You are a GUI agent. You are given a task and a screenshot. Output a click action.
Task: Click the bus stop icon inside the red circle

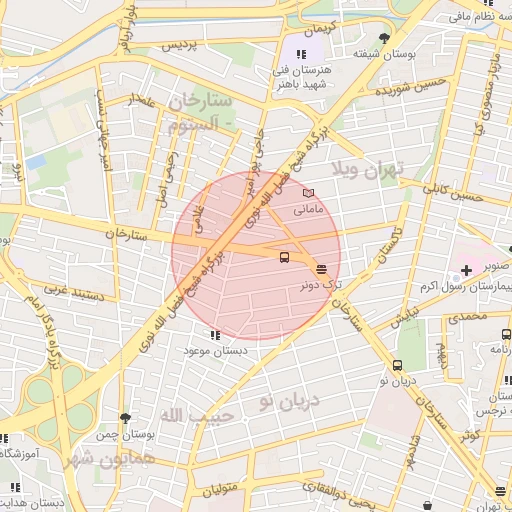[x=284, y=257]
